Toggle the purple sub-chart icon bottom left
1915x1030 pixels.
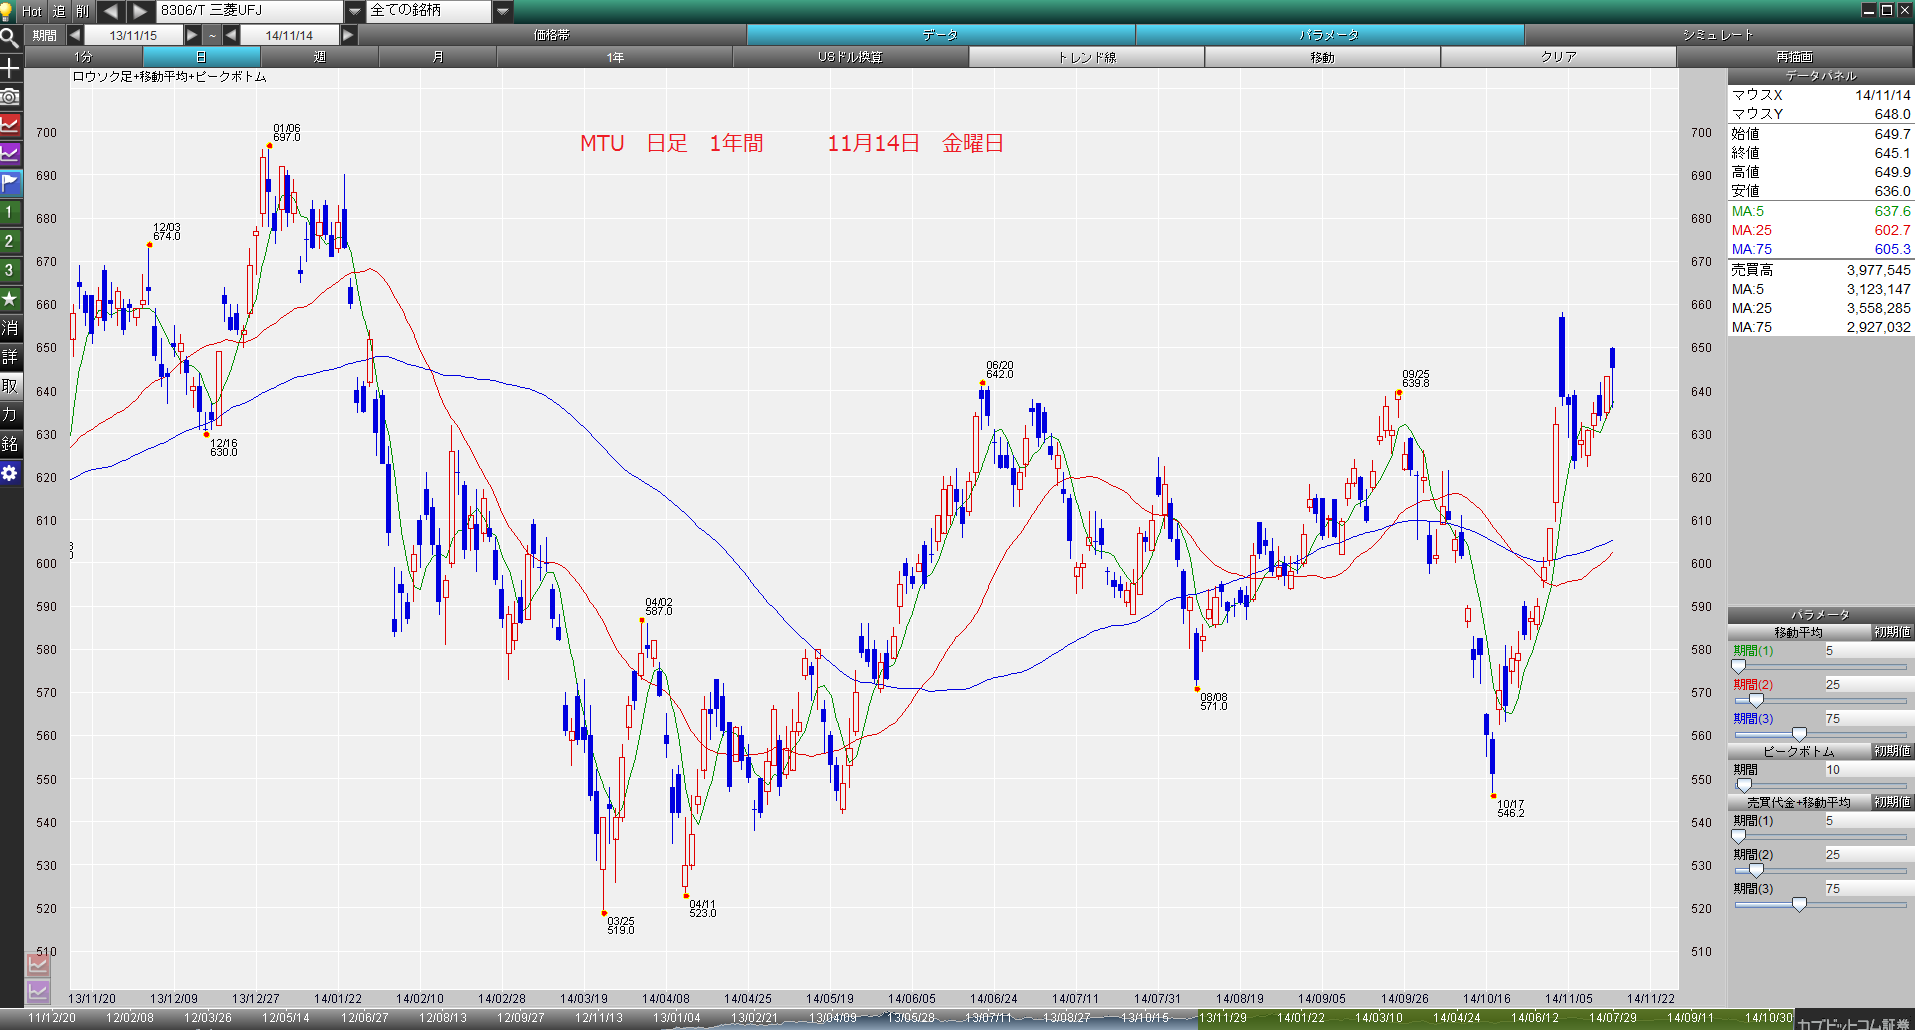[x=37, y=992]
